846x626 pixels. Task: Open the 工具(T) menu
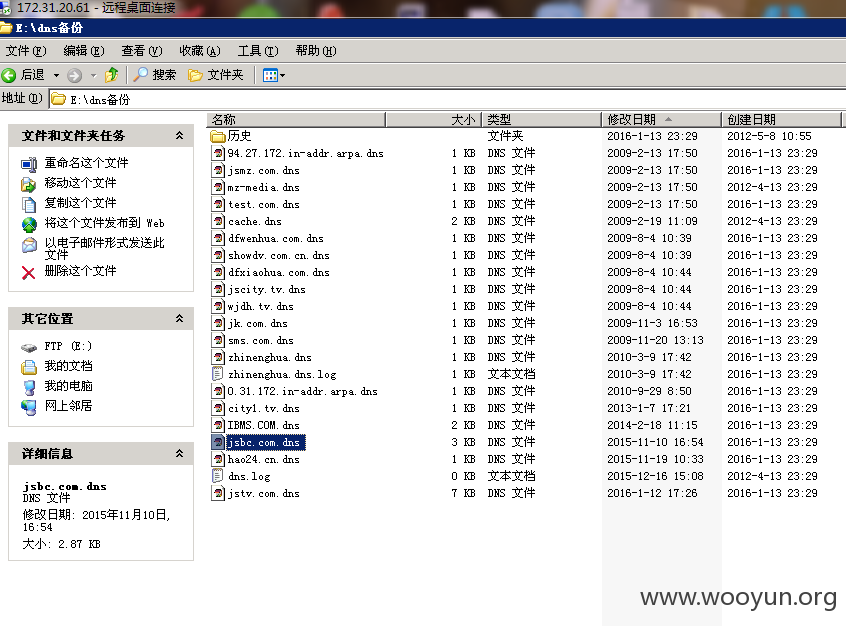[258, 51]
